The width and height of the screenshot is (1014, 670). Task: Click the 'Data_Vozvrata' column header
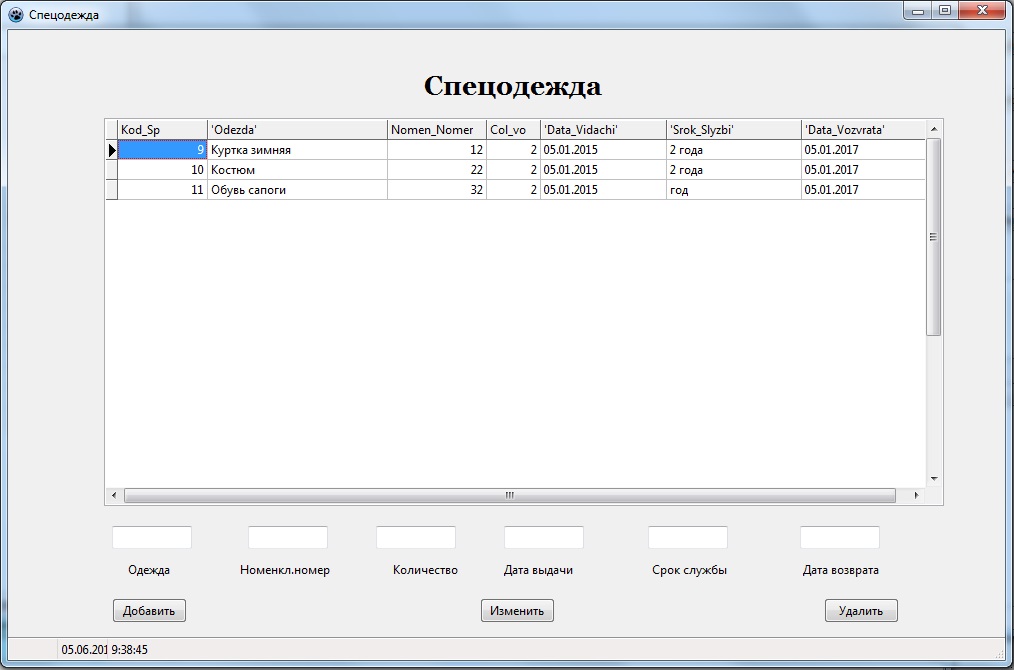[x=863, y=129]
